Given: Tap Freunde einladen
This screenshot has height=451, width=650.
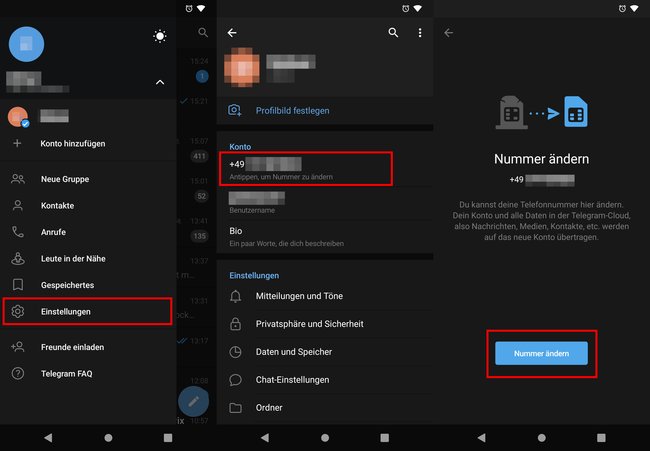Looking at the screenshot, I should [72, 347].
